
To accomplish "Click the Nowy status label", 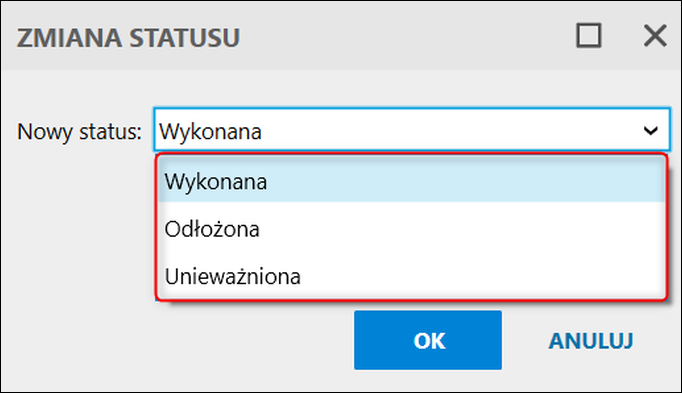I will [79, 131].
